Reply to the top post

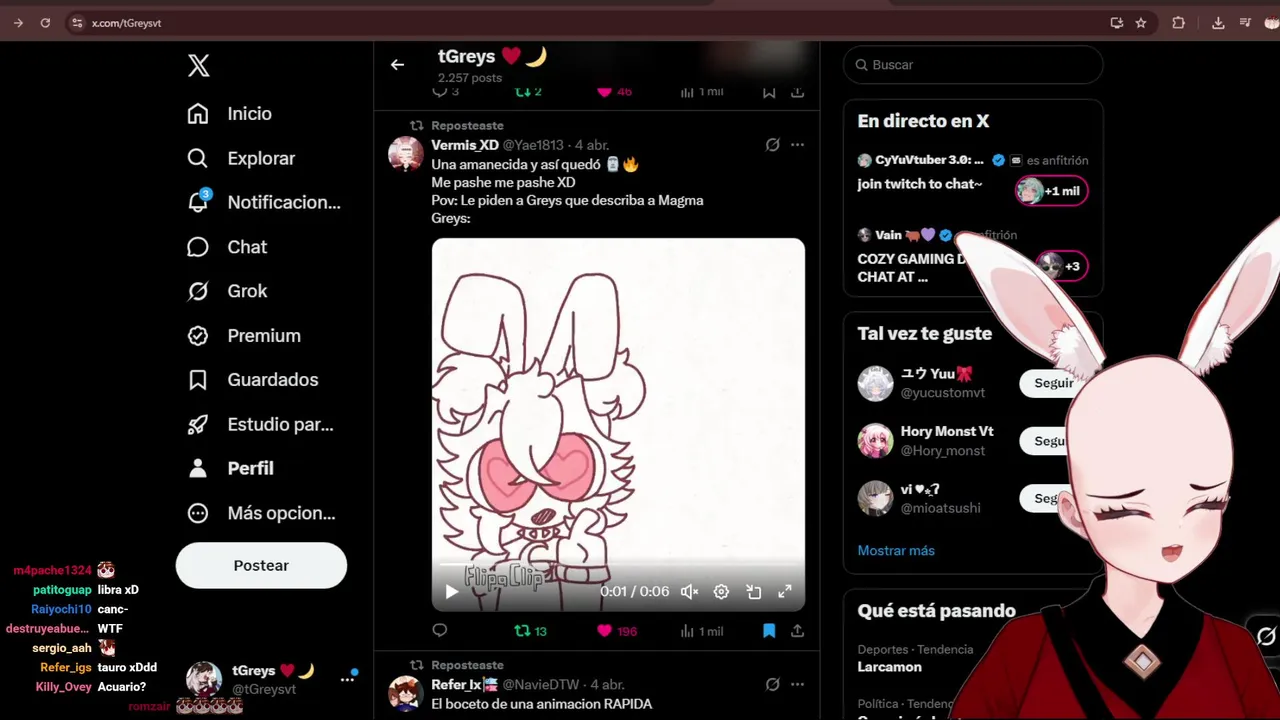point(445,92)
